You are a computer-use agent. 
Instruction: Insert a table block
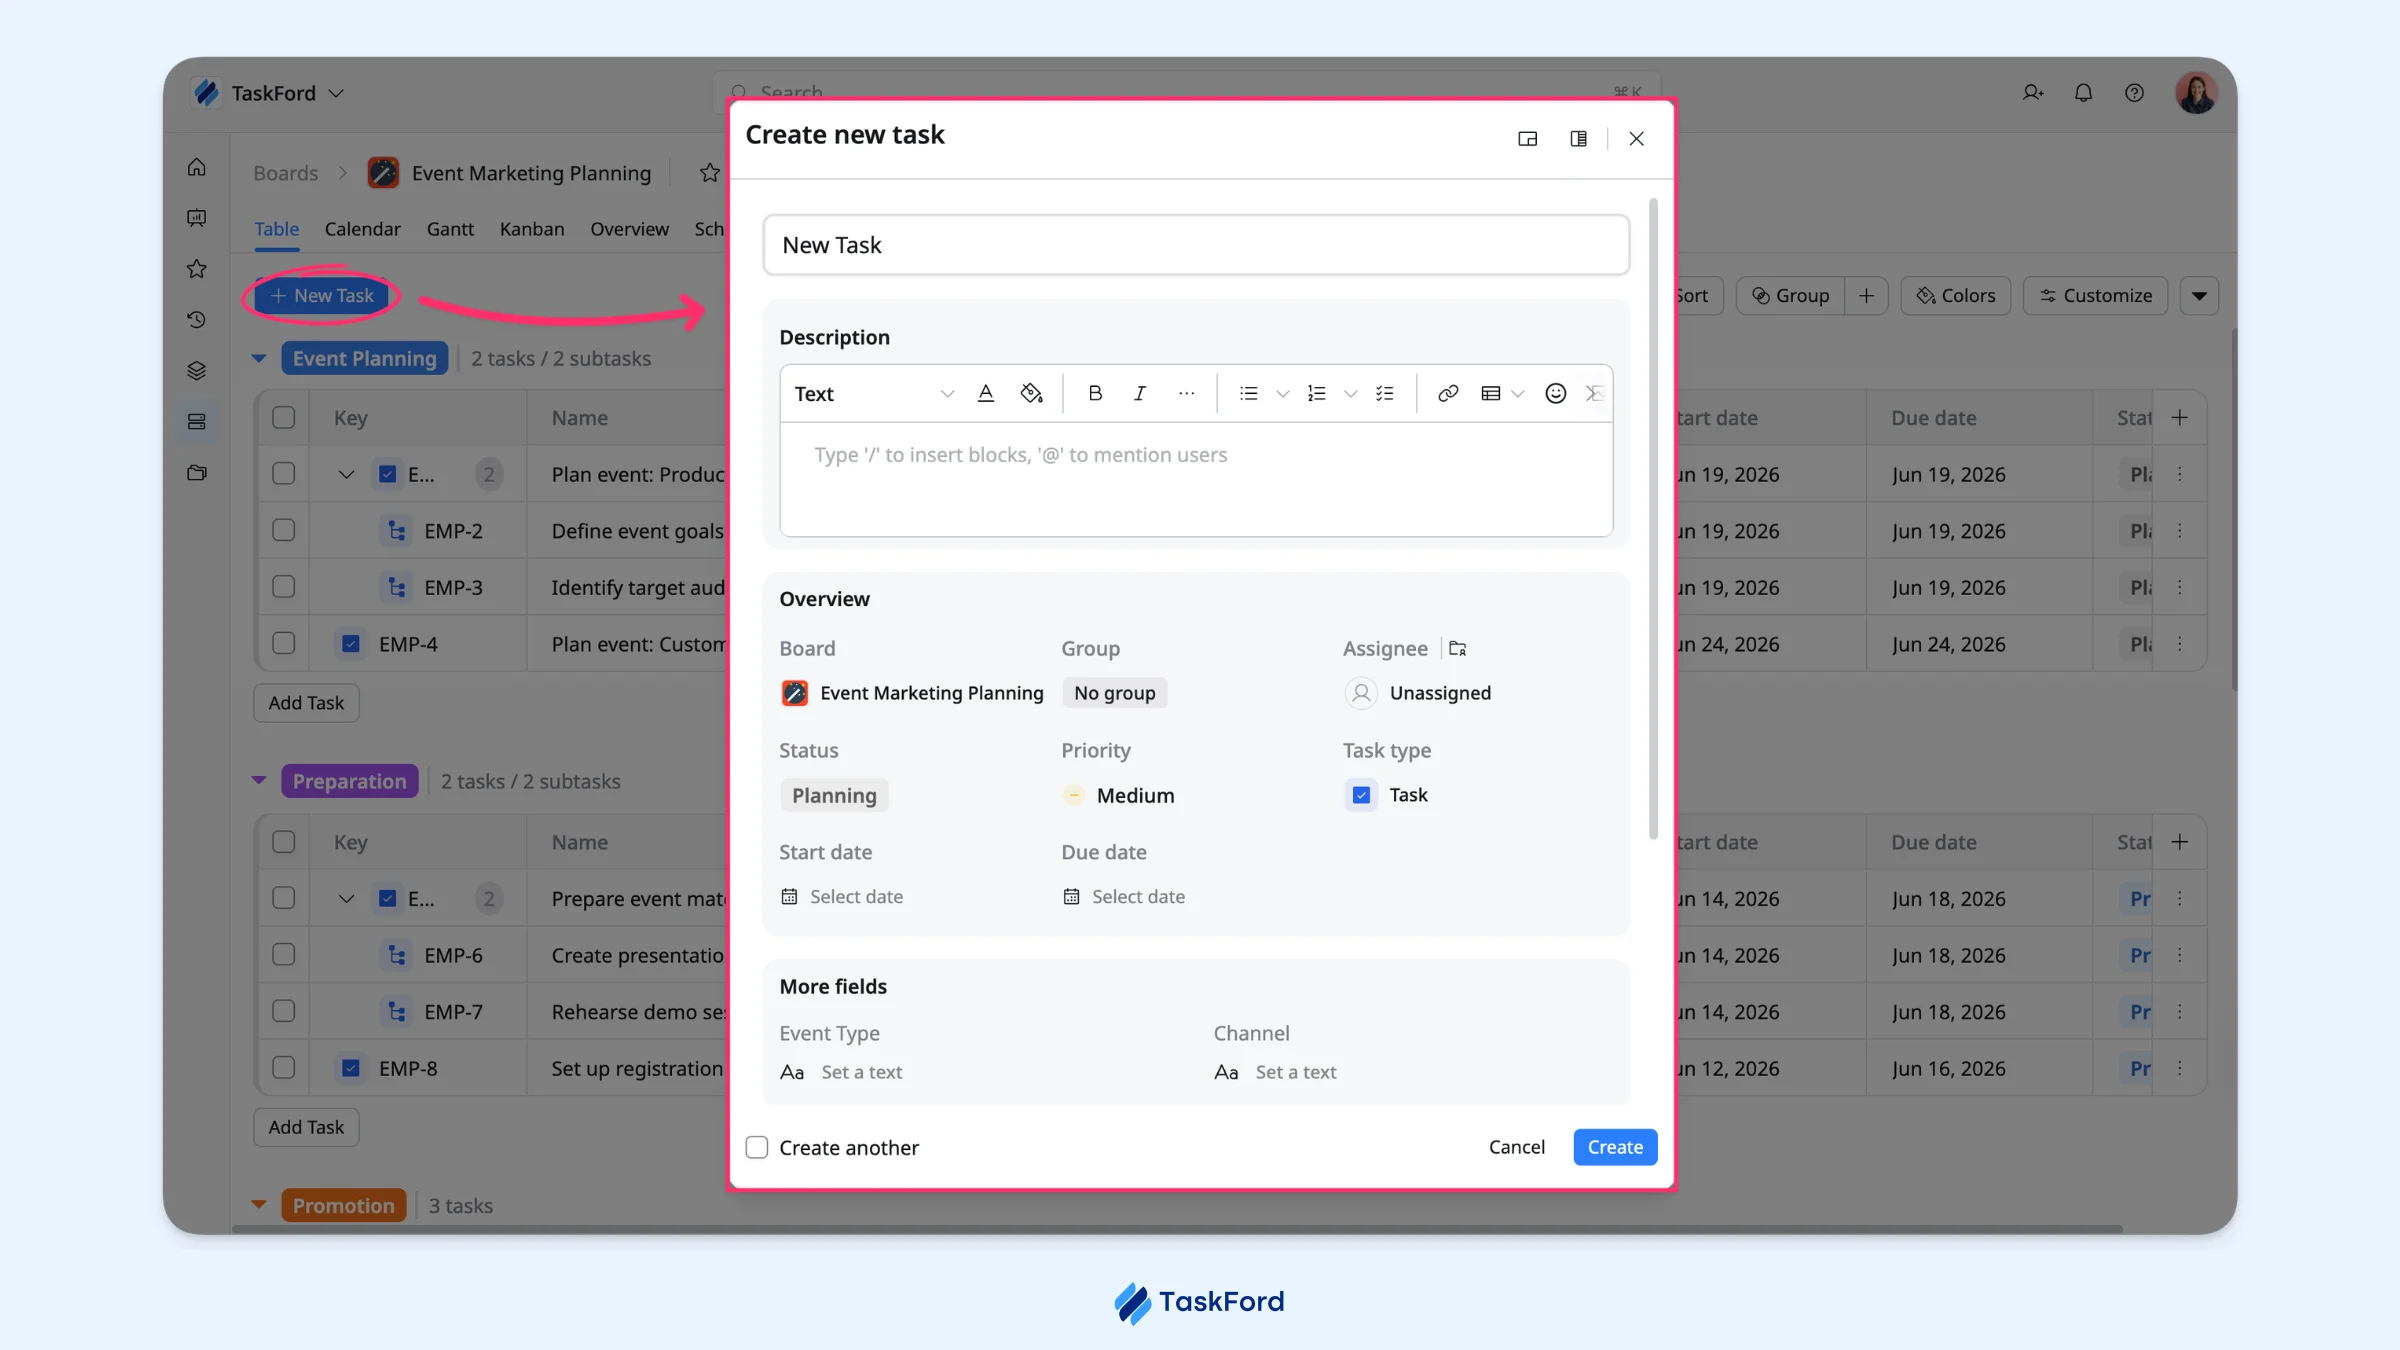pyautogui.click(x=1490, y=393)
